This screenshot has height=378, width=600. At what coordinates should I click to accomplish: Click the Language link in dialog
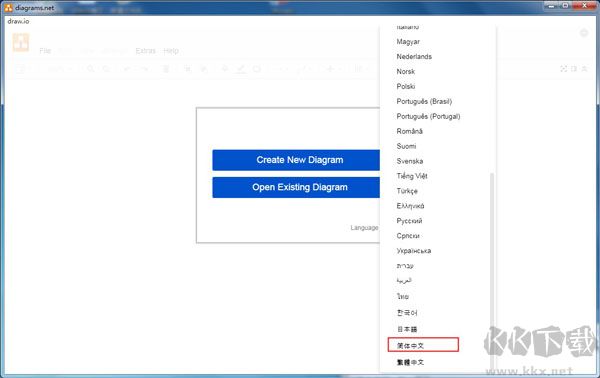[x=364, y=228]
